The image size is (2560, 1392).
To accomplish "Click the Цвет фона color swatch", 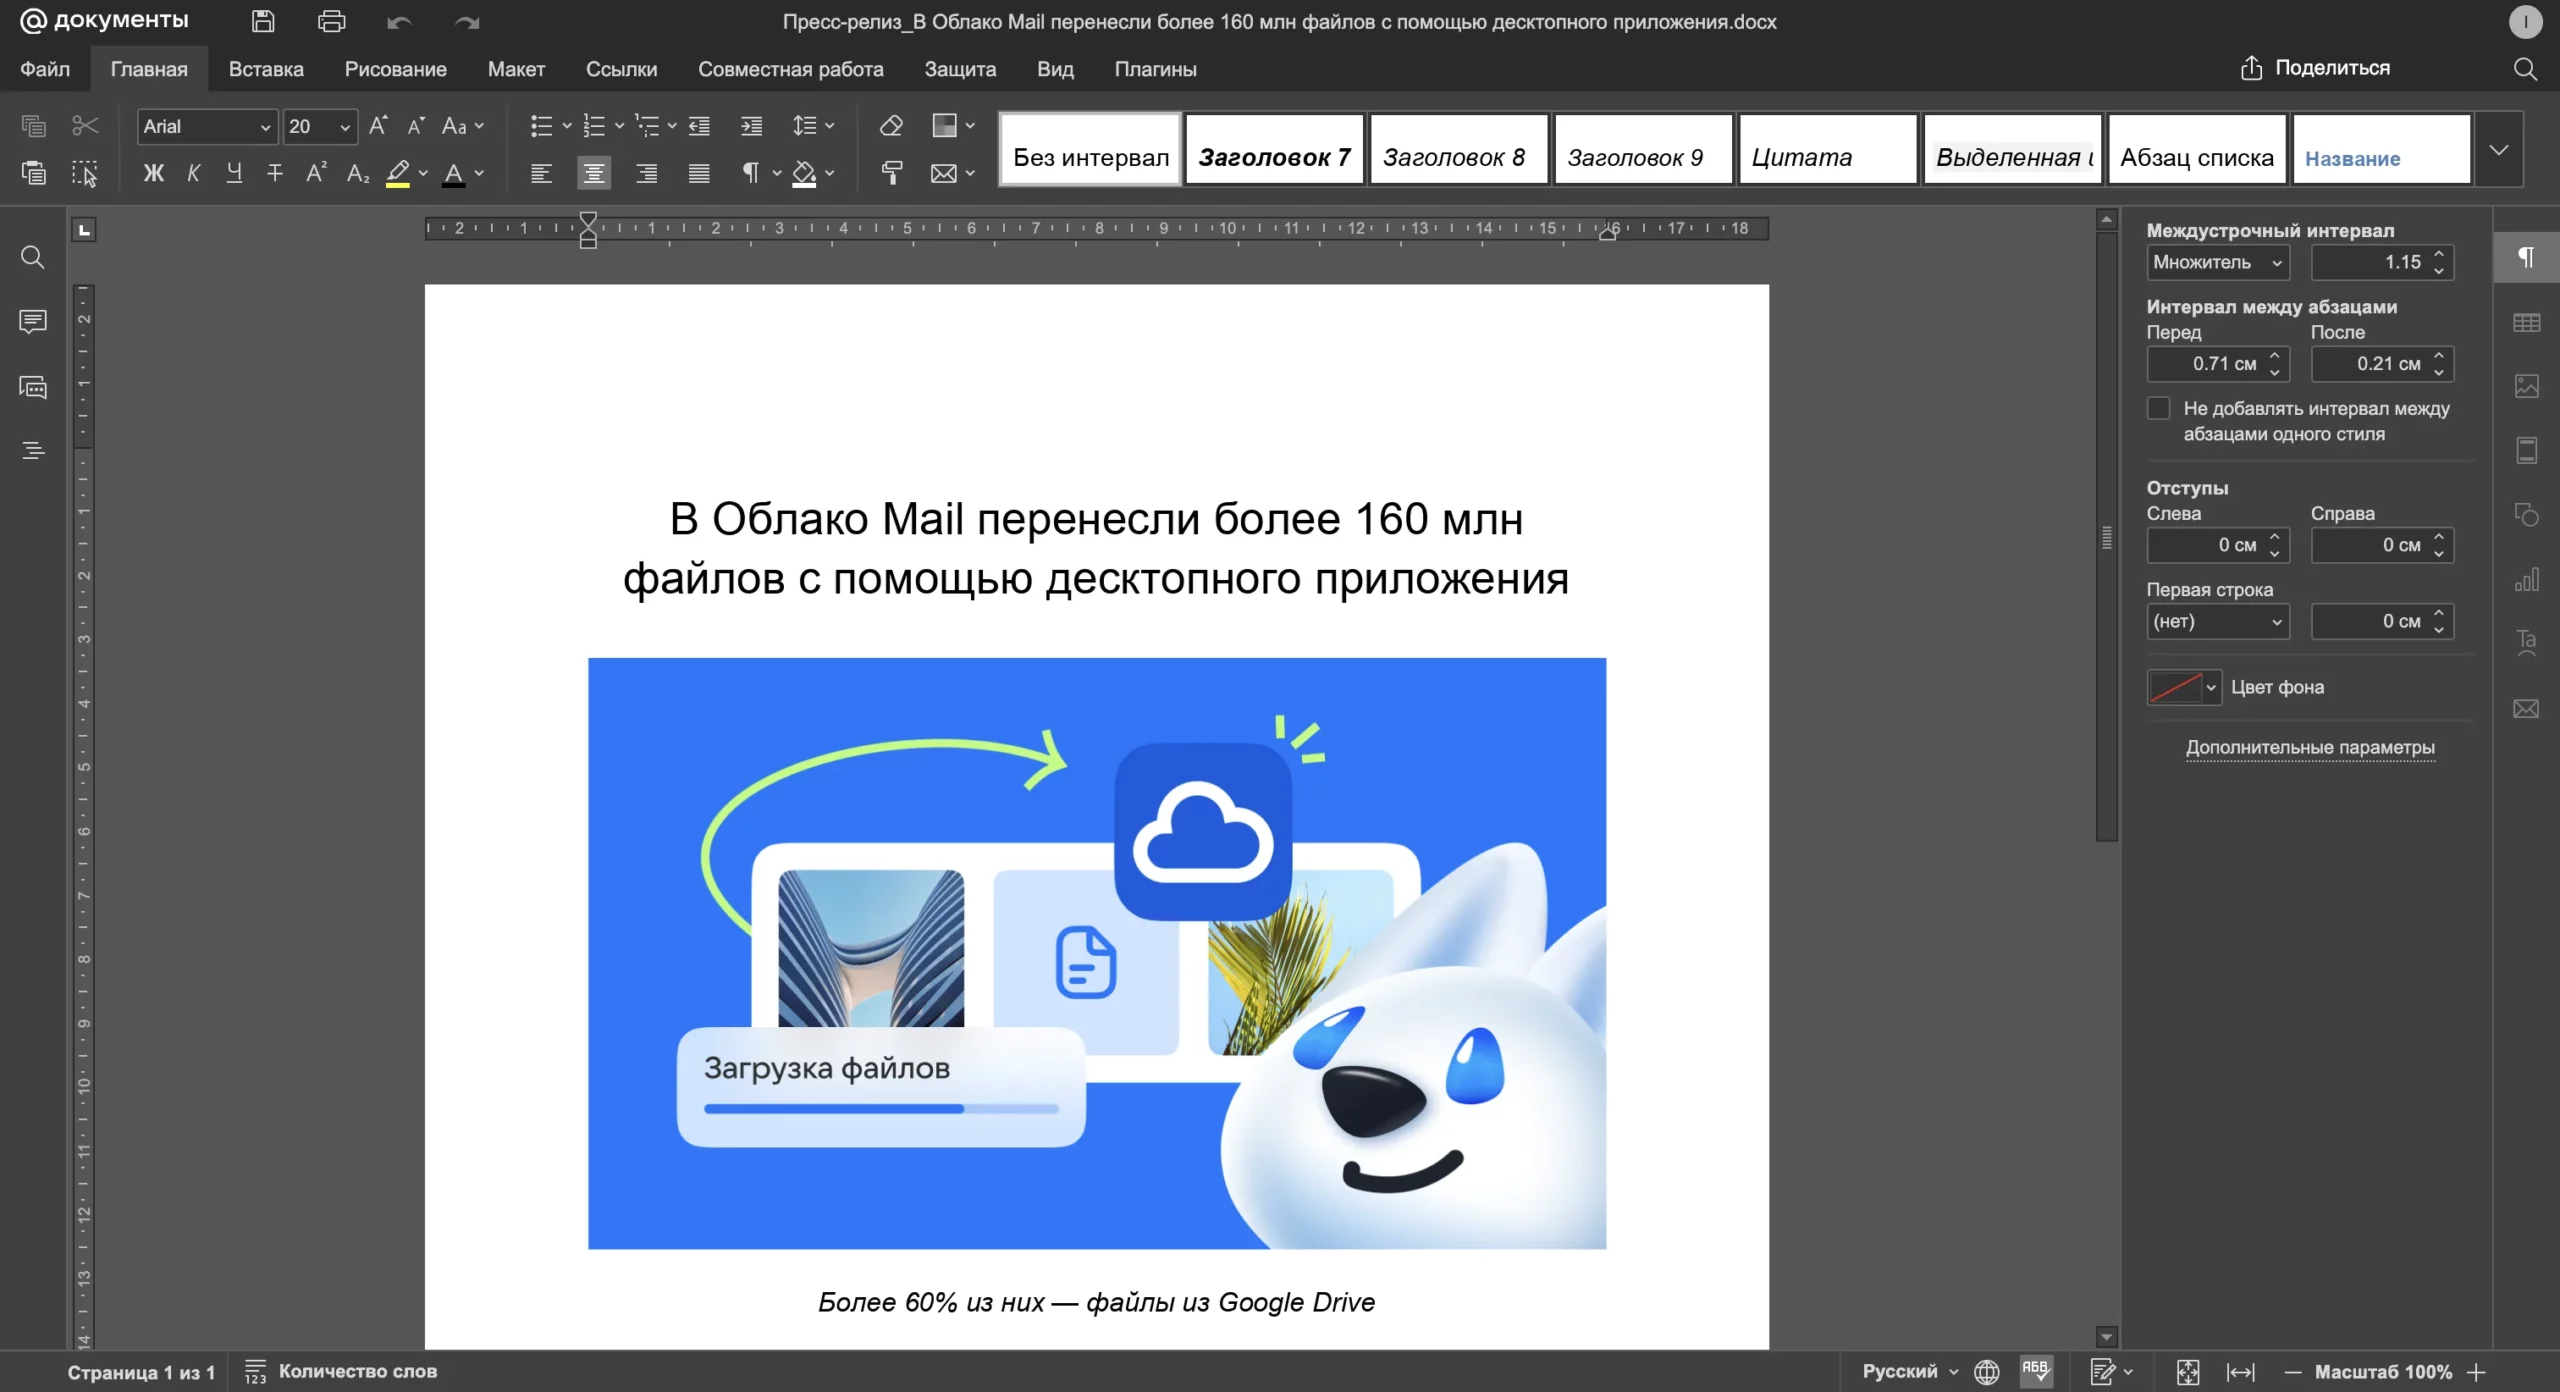I will pos(2175,687).
